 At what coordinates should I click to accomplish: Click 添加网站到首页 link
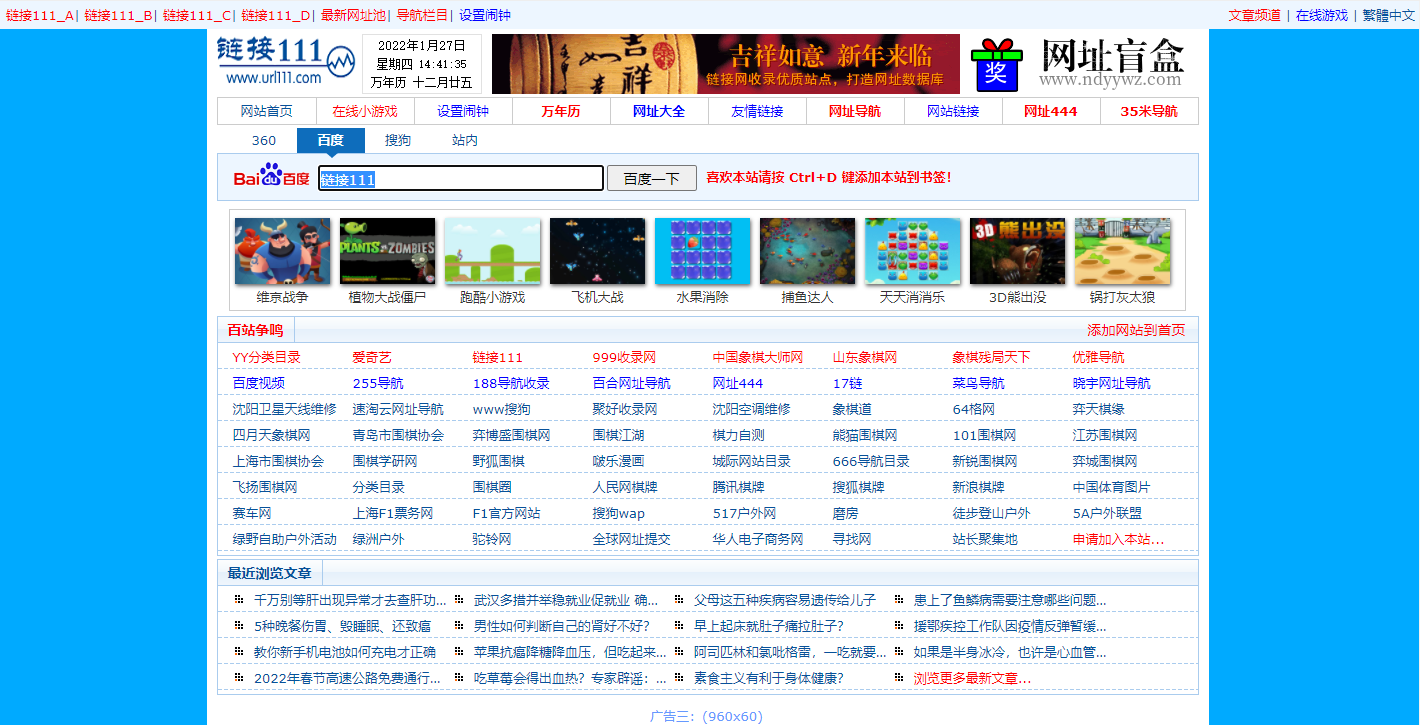click(x=1136, y=330)
